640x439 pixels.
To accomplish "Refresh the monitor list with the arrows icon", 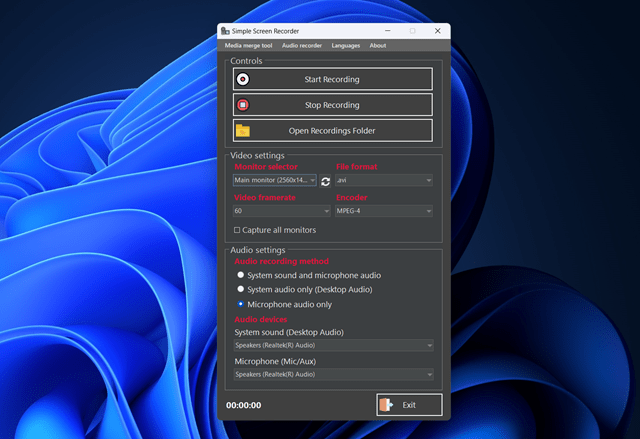I will pos(325,181).
